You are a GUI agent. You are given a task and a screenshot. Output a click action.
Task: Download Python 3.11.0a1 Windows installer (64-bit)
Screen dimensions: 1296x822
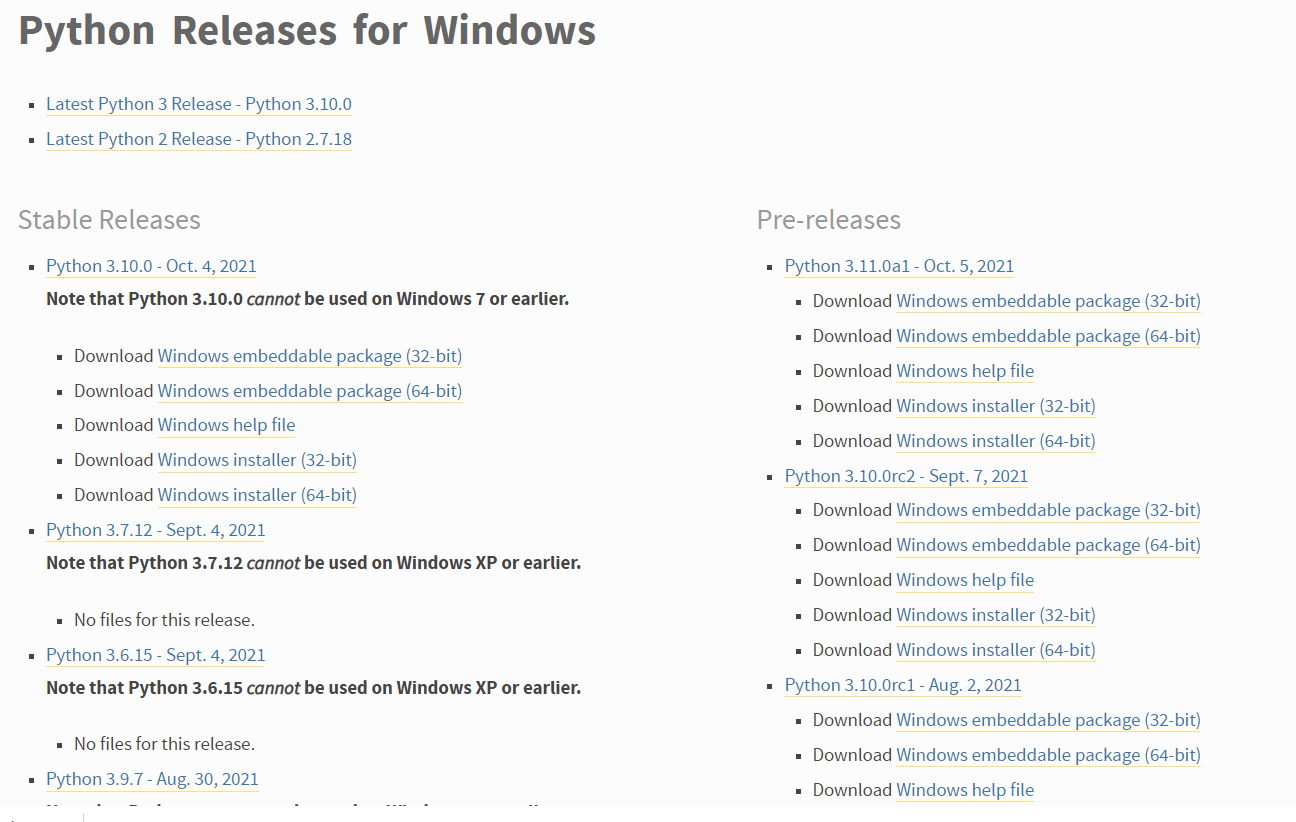pyautogui.click(x=996, y=441)
